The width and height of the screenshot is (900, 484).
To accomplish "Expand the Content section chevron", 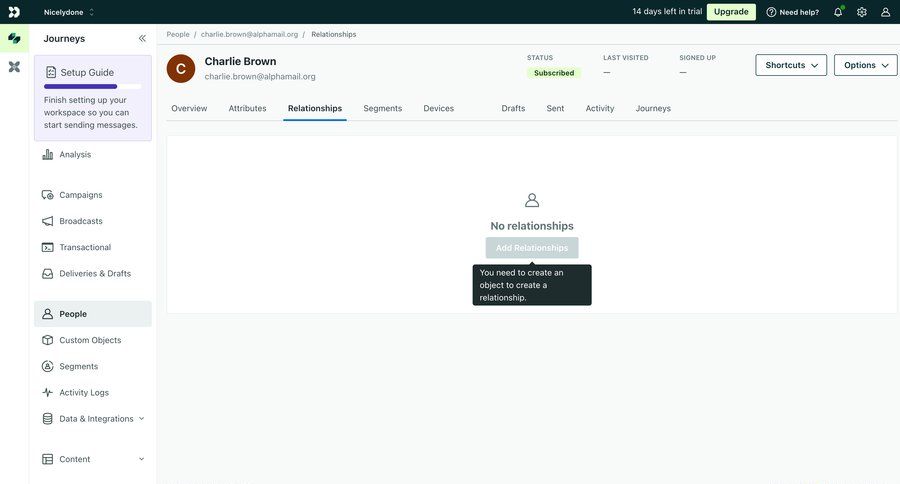I will click(141, 459).
